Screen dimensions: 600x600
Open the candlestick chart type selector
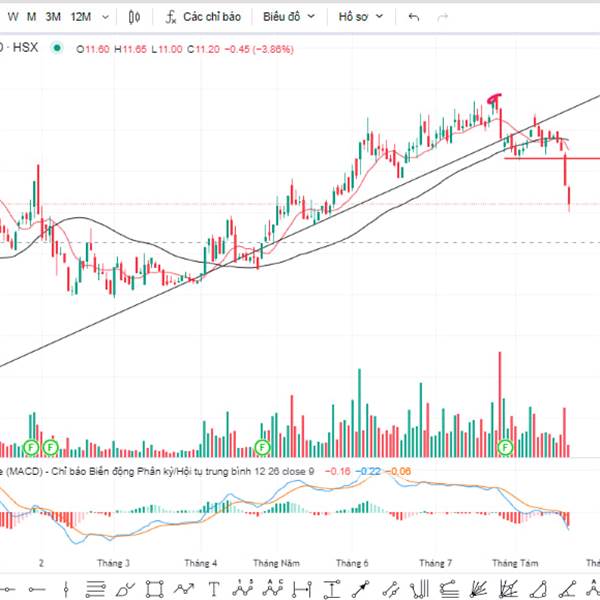(x=134, y=17)
